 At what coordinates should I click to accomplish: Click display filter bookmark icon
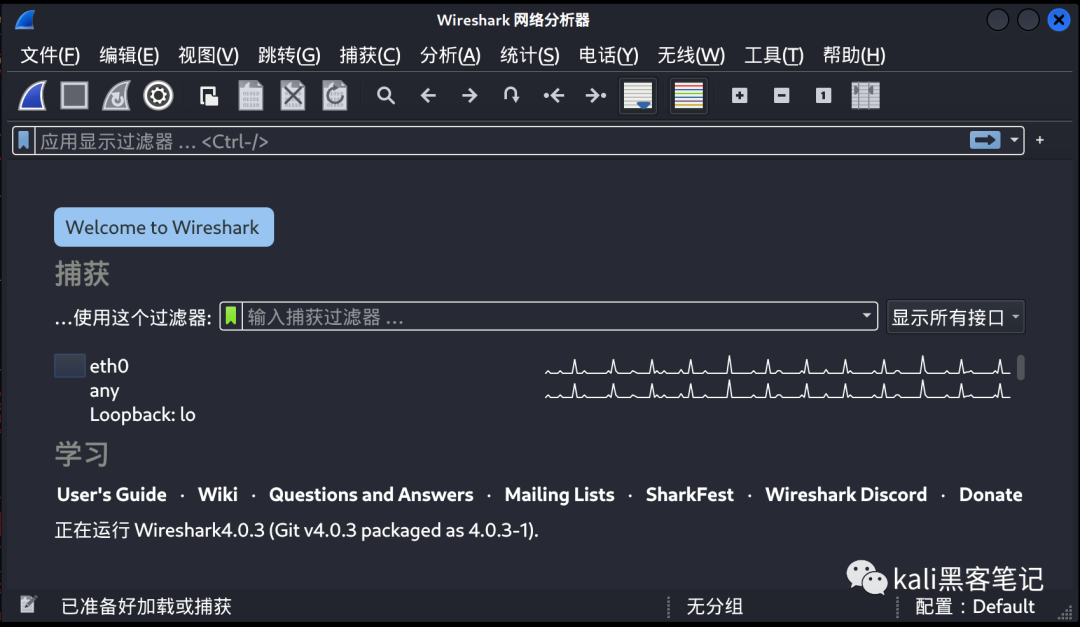(x=23, y=141)
